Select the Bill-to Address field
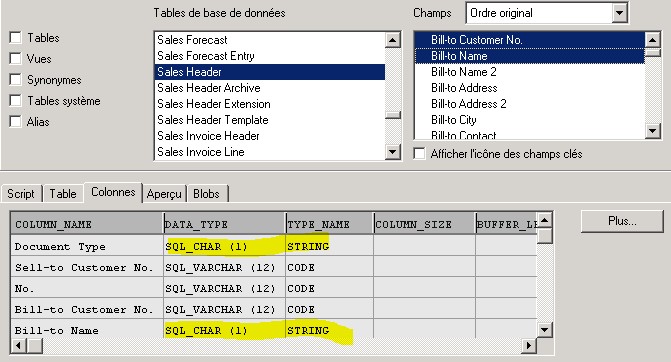Image resolution: width=671 pixels, height=362 pixels. [x=530, y=88]
